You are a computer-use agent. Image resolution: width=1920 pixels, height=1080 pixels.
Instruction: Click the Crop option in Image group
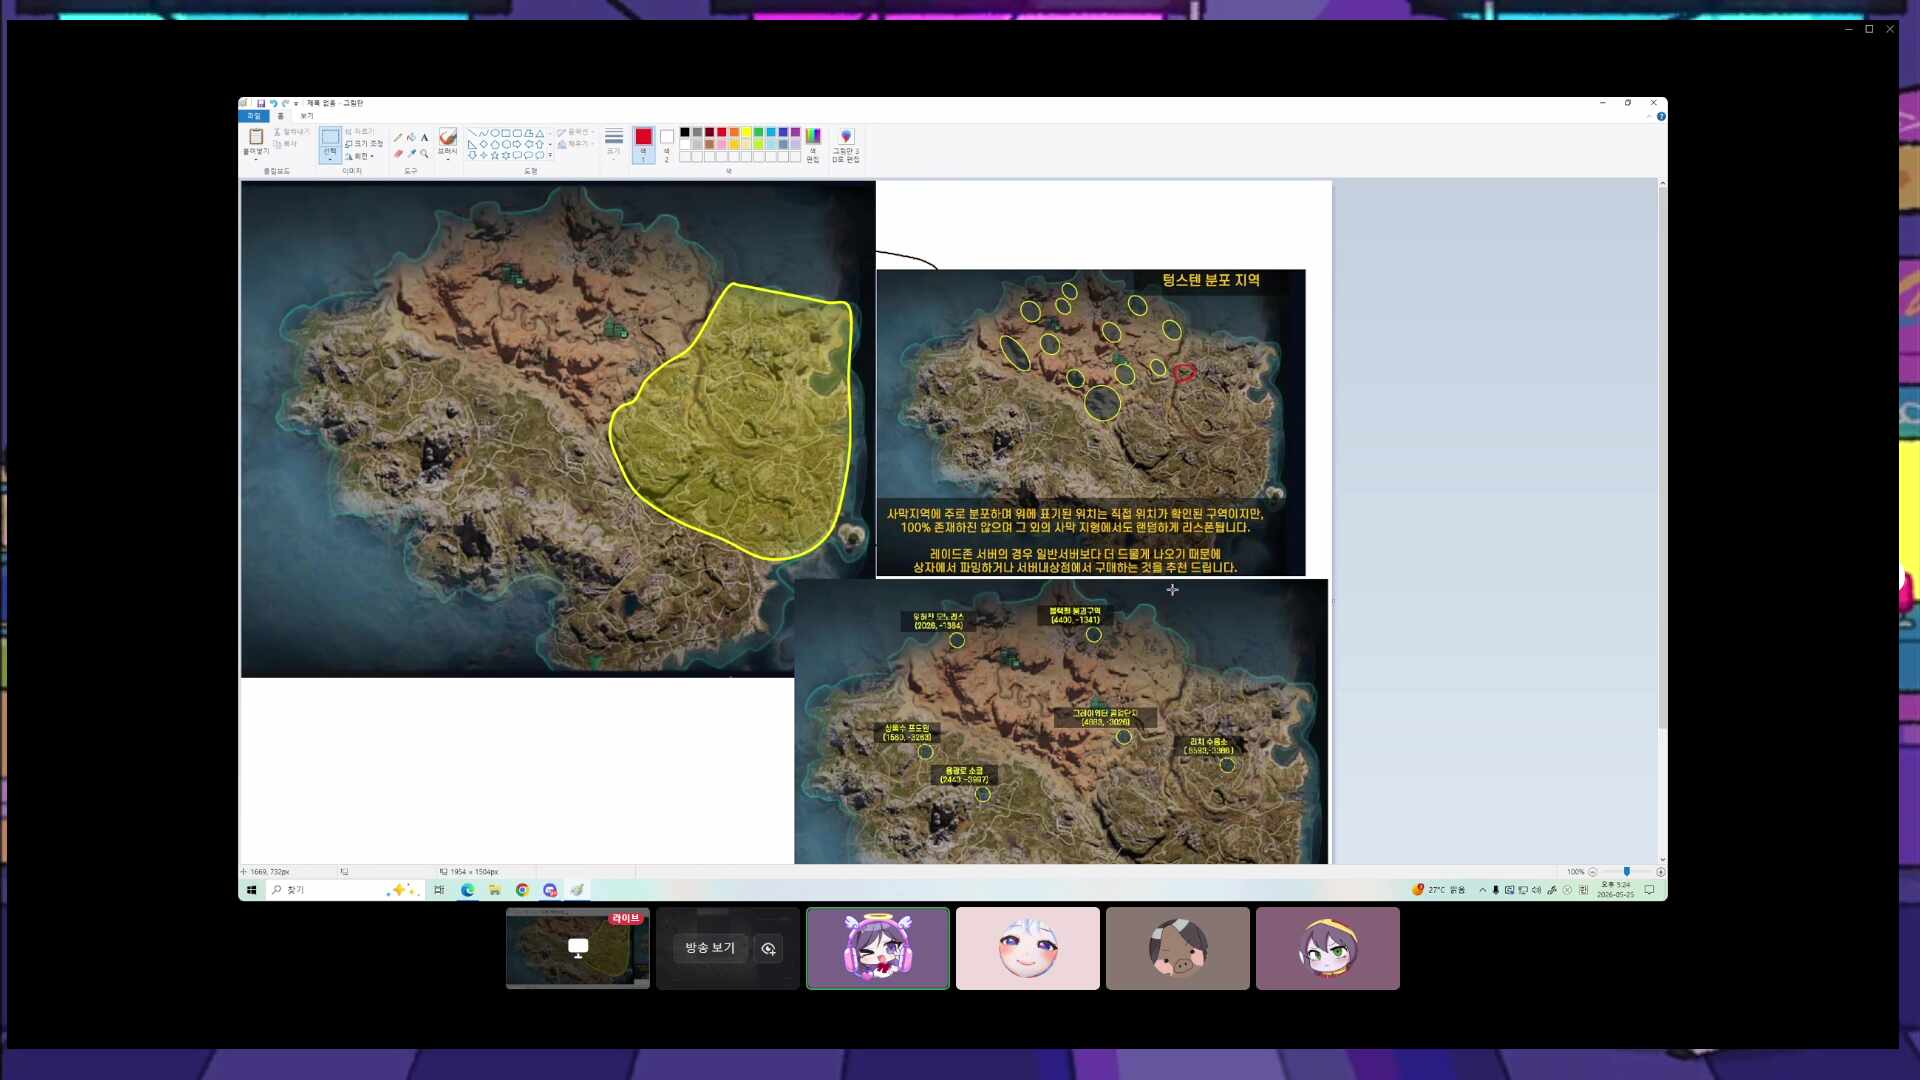pyautogui.click(x=360, y=132)
